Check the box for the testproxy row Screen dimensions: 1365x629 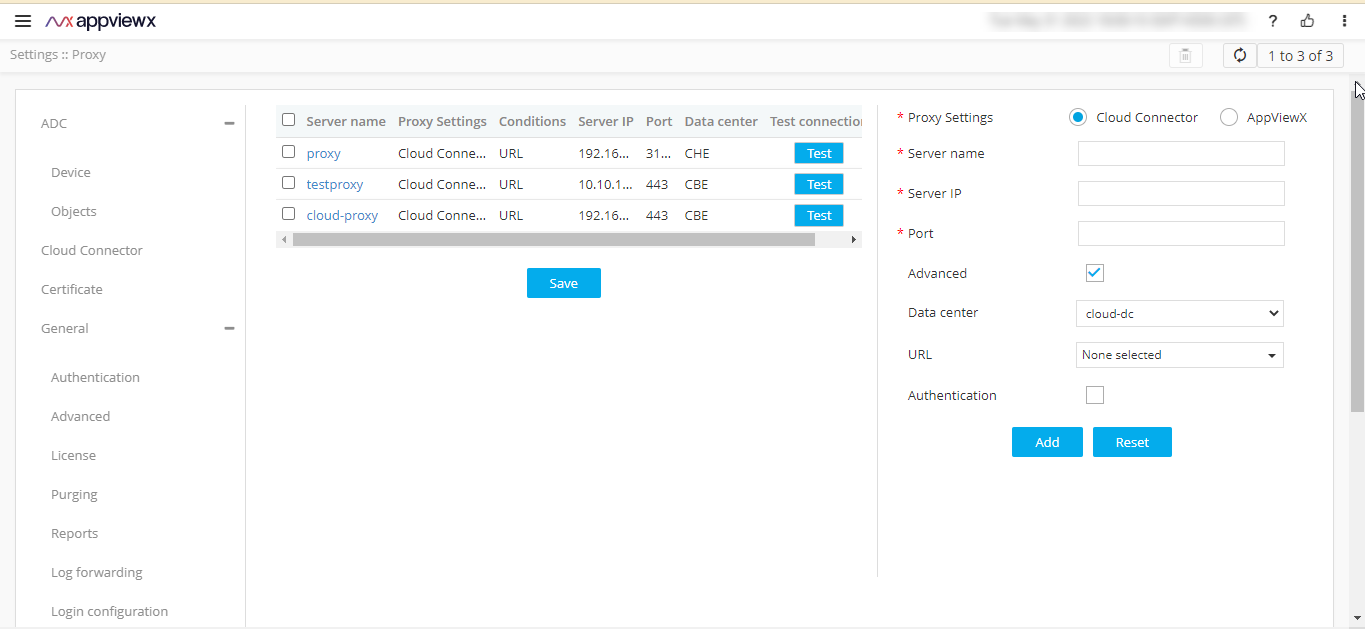click(x=289, y=184)
